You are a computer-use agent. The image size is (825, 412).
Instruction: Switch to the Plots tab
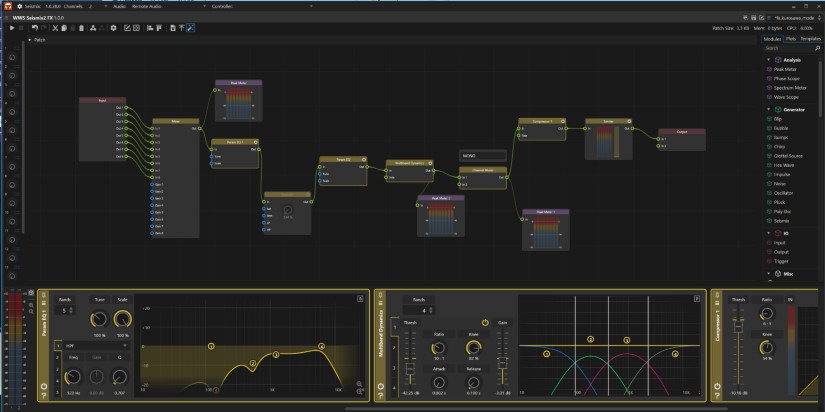[x=791, y=38]
